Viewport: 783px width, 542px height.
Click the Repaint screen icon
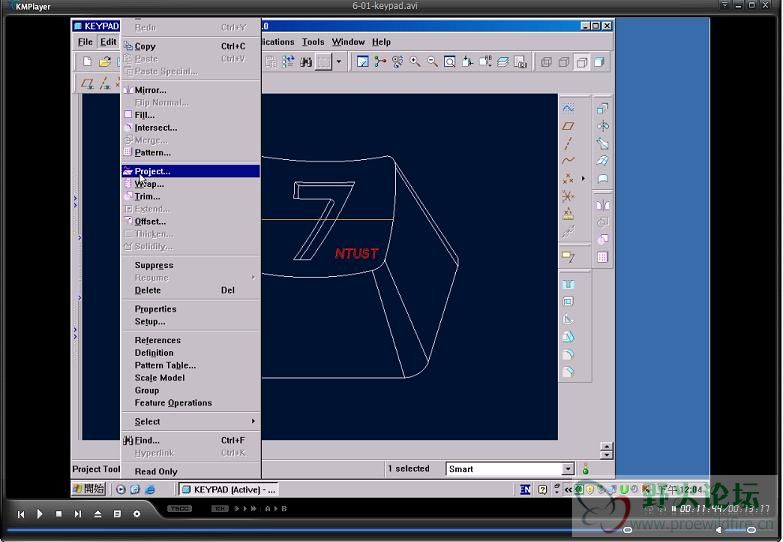pyautogui.click(x=363, y=62)
